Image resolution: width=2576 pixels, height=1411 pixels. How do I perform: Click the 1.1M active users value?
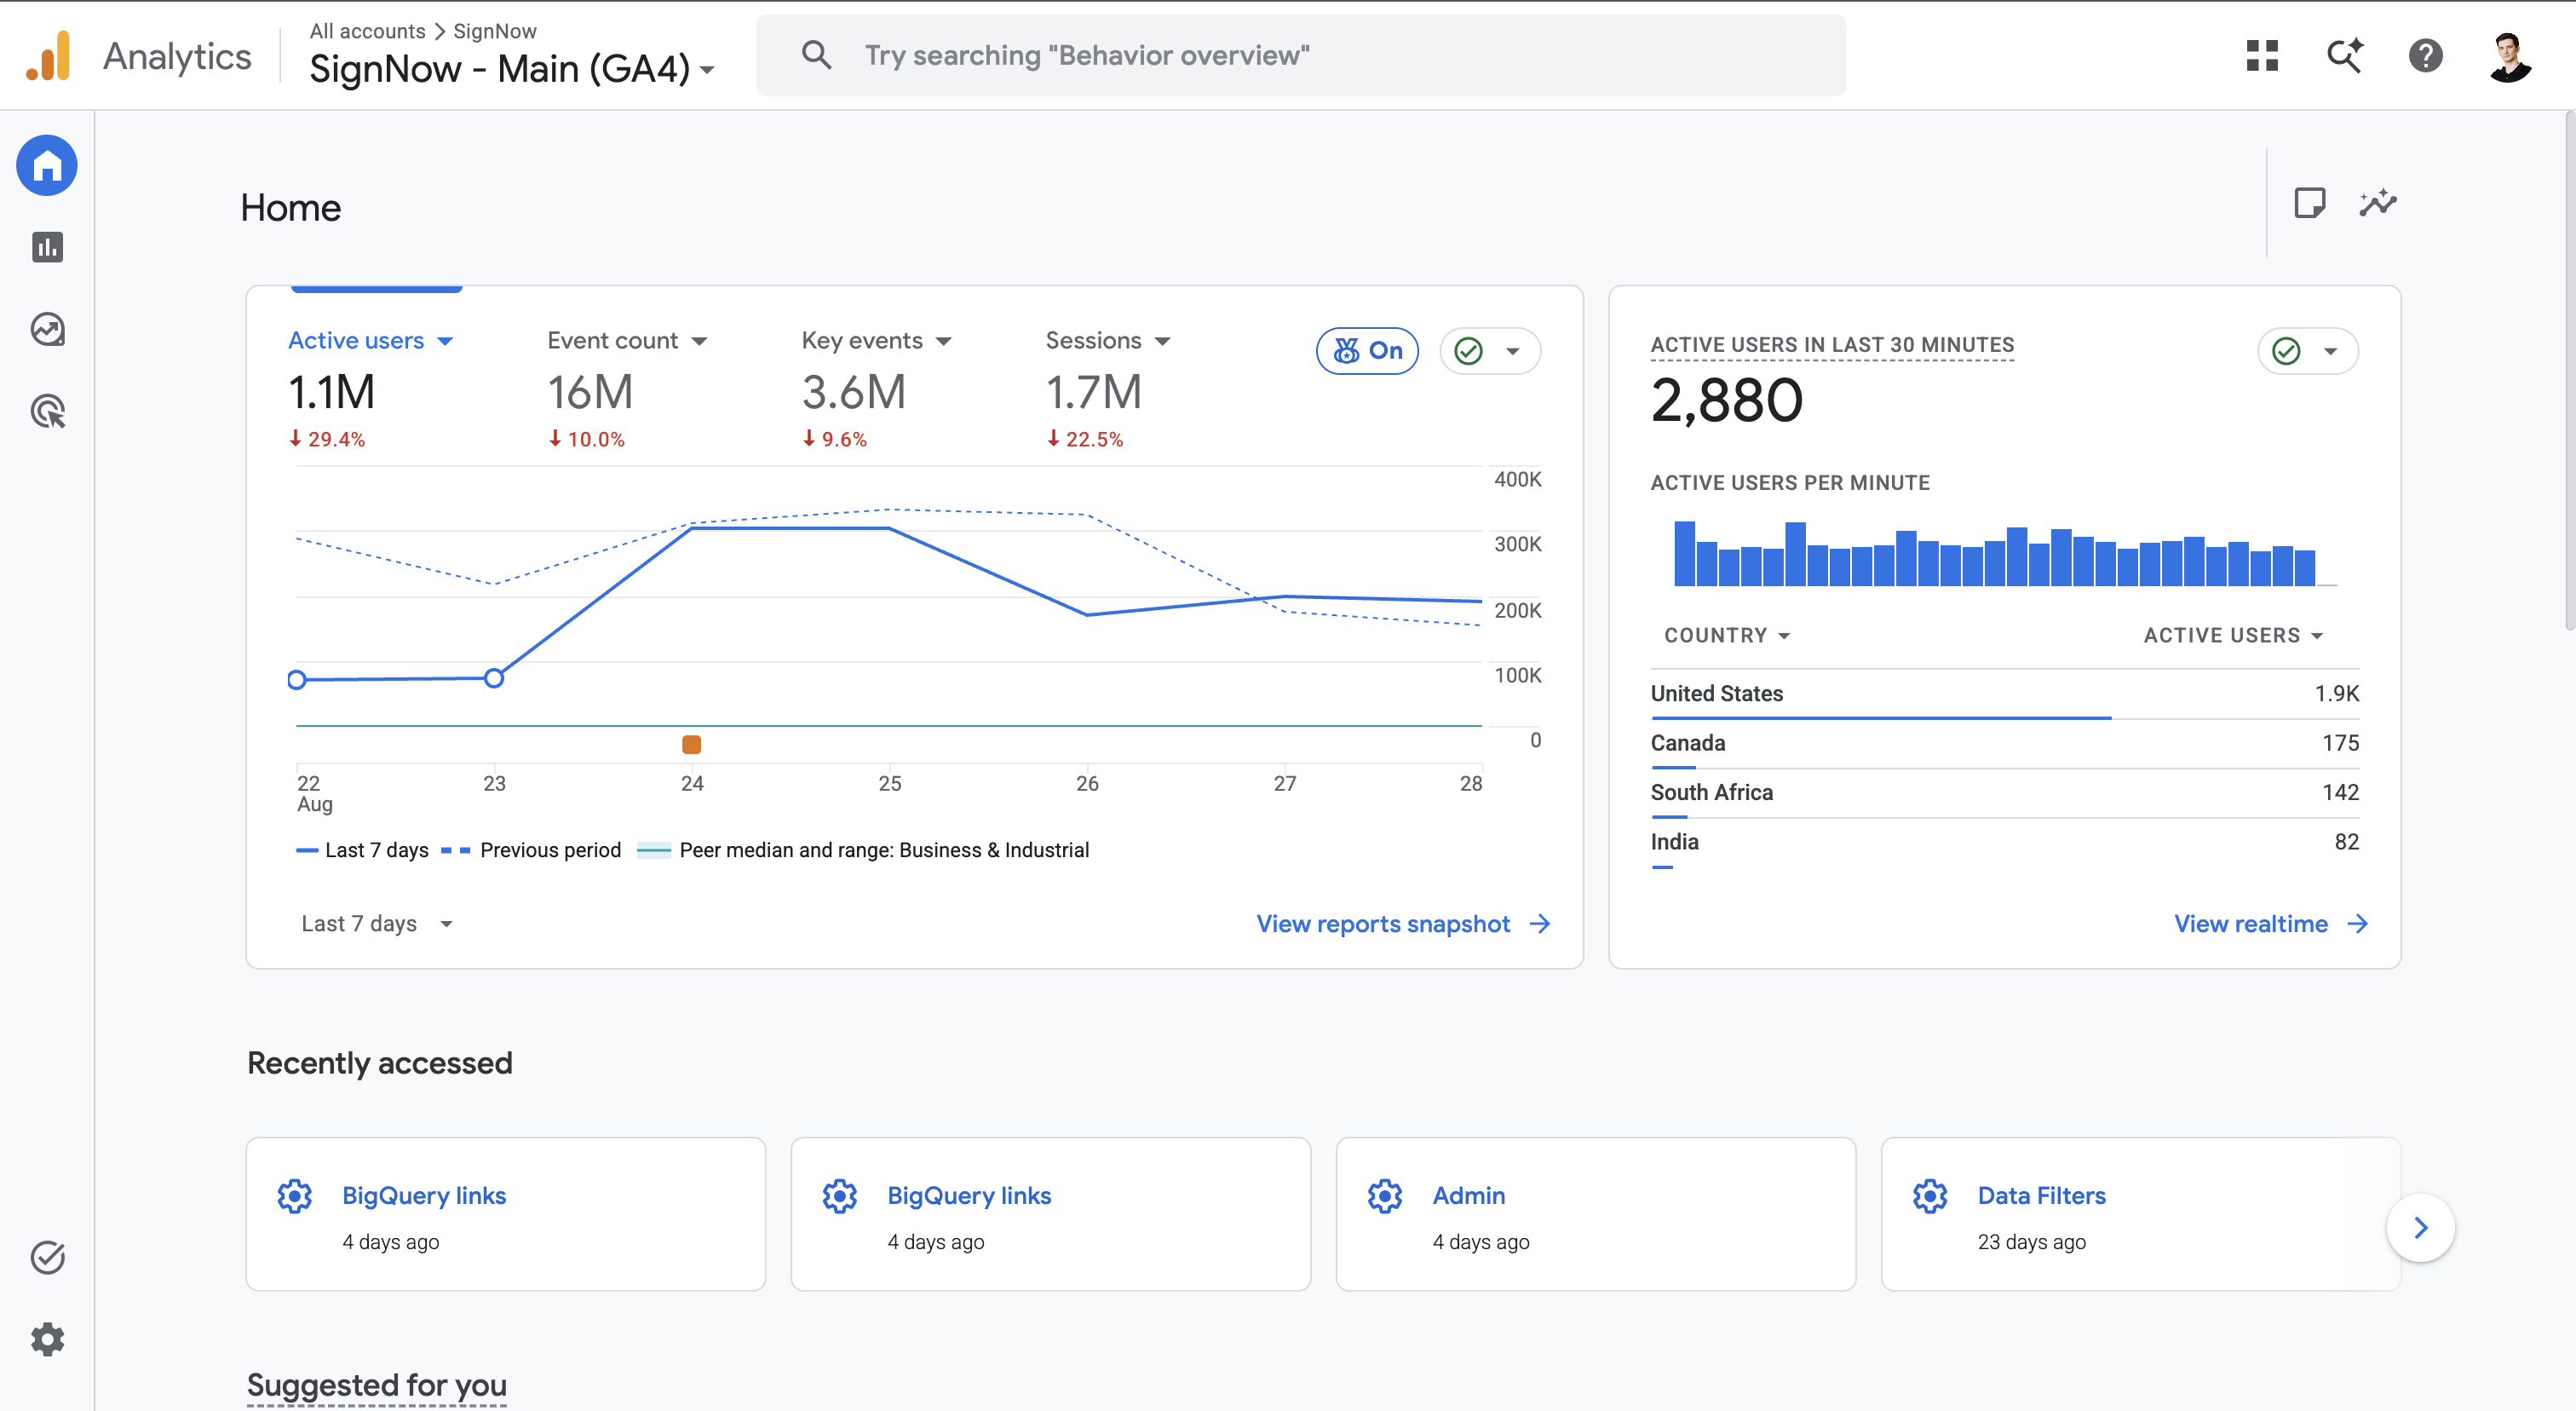pyautogui.click(x=332, y=392)
